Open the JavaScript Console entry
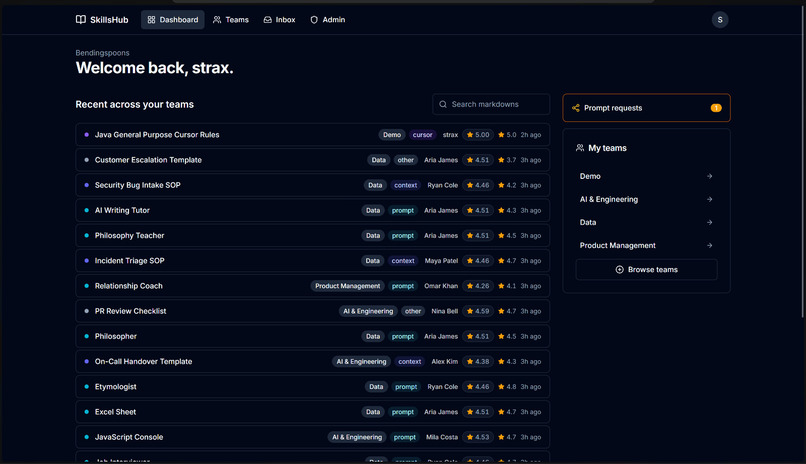This screenshot has width=806, height=464. coord(313,437)
